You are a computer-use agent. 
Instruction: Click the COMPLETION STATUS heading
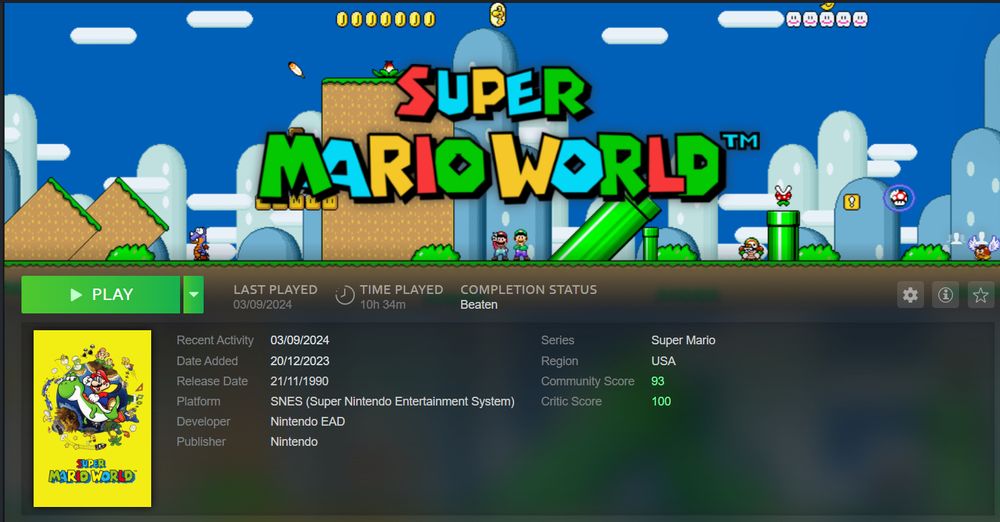(529, 290)
